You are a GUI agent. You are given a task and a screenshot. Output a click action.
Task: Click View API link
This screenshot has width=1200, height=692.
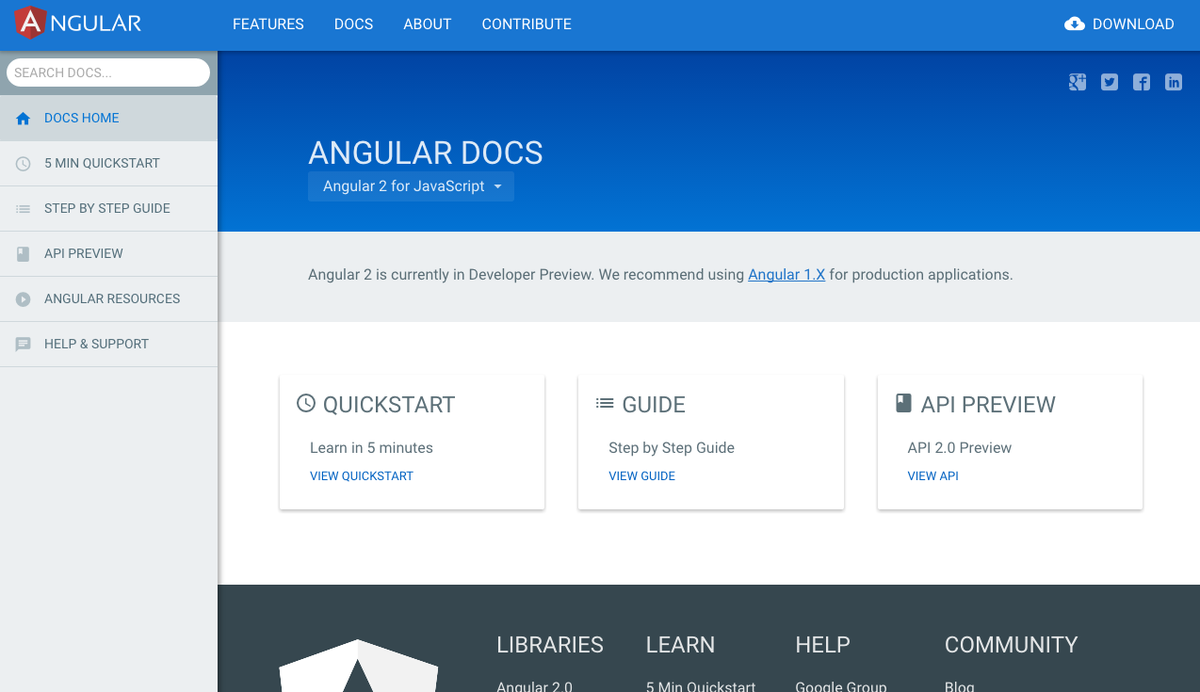coord(933,476)
